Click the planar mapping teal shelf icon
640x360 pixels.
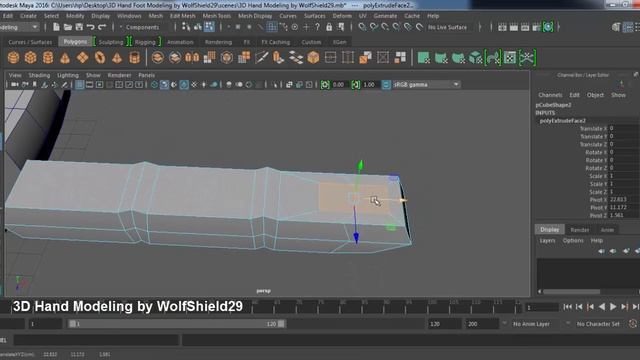[424, 58]
